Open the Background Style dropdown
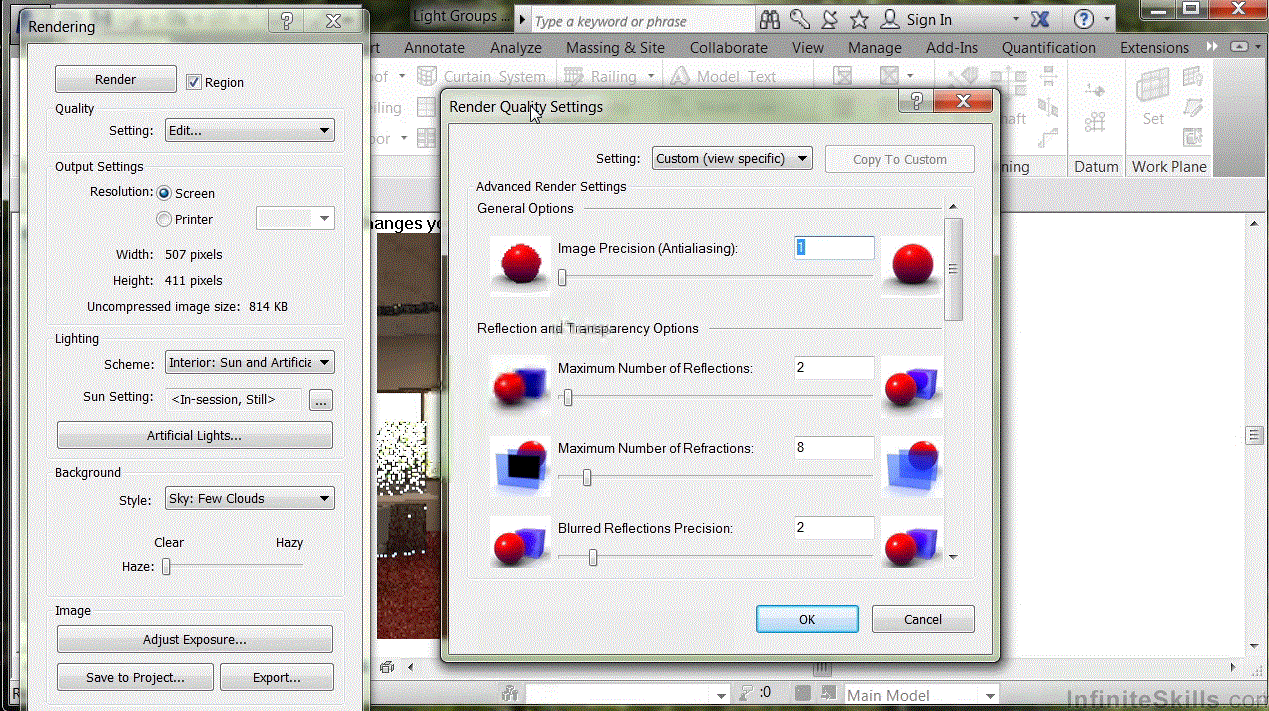1269x711 pixels. click(x=249, y=498)
